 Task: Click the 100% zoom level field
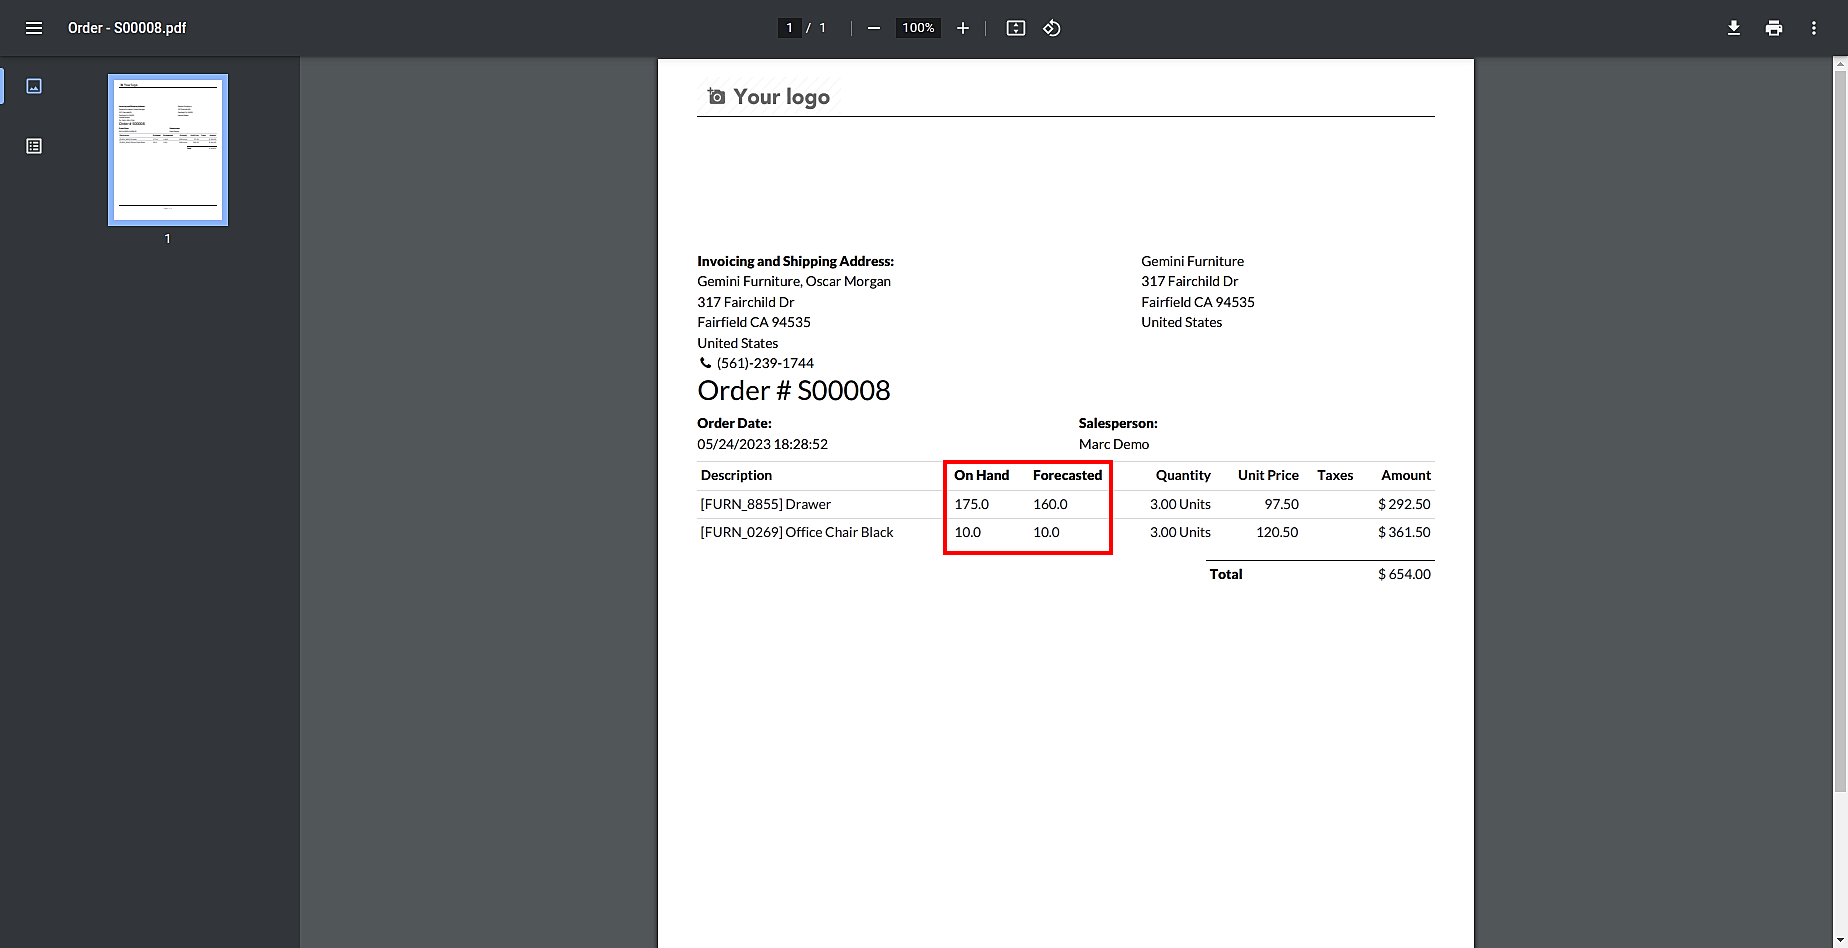pos(918,28)
